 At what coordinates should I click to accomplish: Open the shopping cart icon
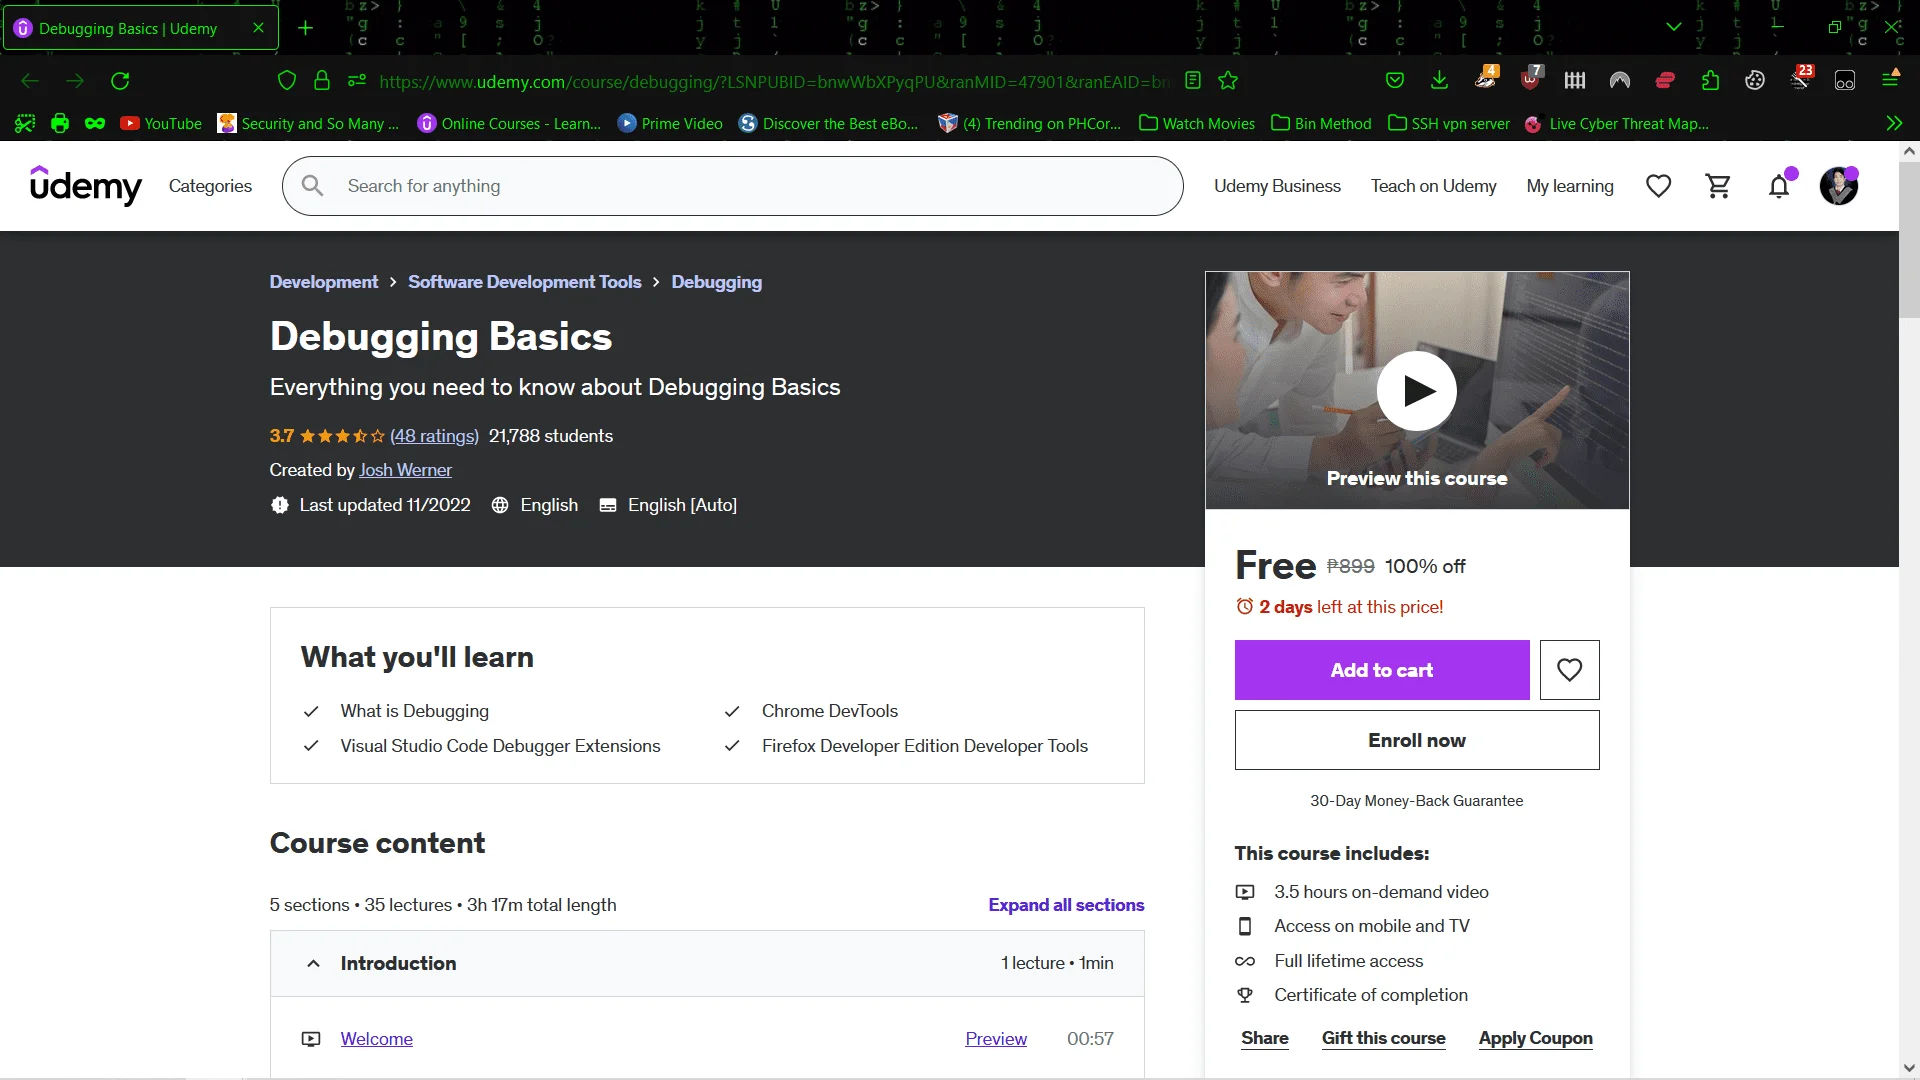(x=1719, y=186)
